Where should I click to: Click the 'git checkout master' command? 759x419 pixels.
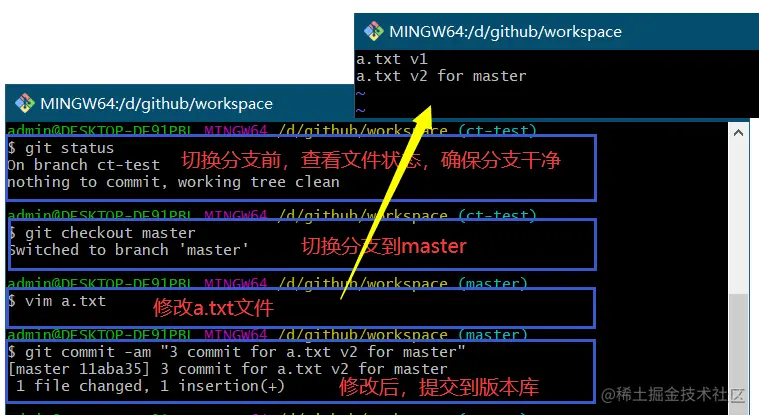click(x=103, y=233)
